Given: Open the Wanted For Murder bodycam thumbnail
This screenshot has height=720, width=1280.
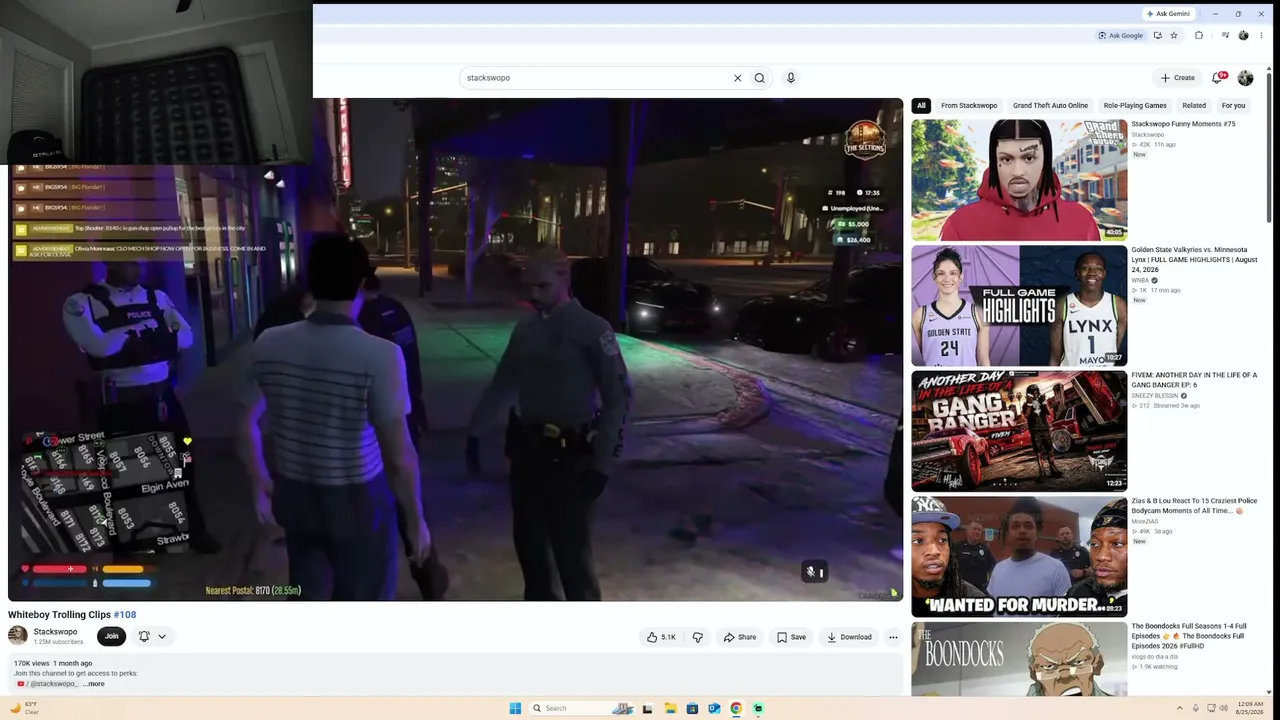Looking at the screenshot, I should click(1019, 557).
